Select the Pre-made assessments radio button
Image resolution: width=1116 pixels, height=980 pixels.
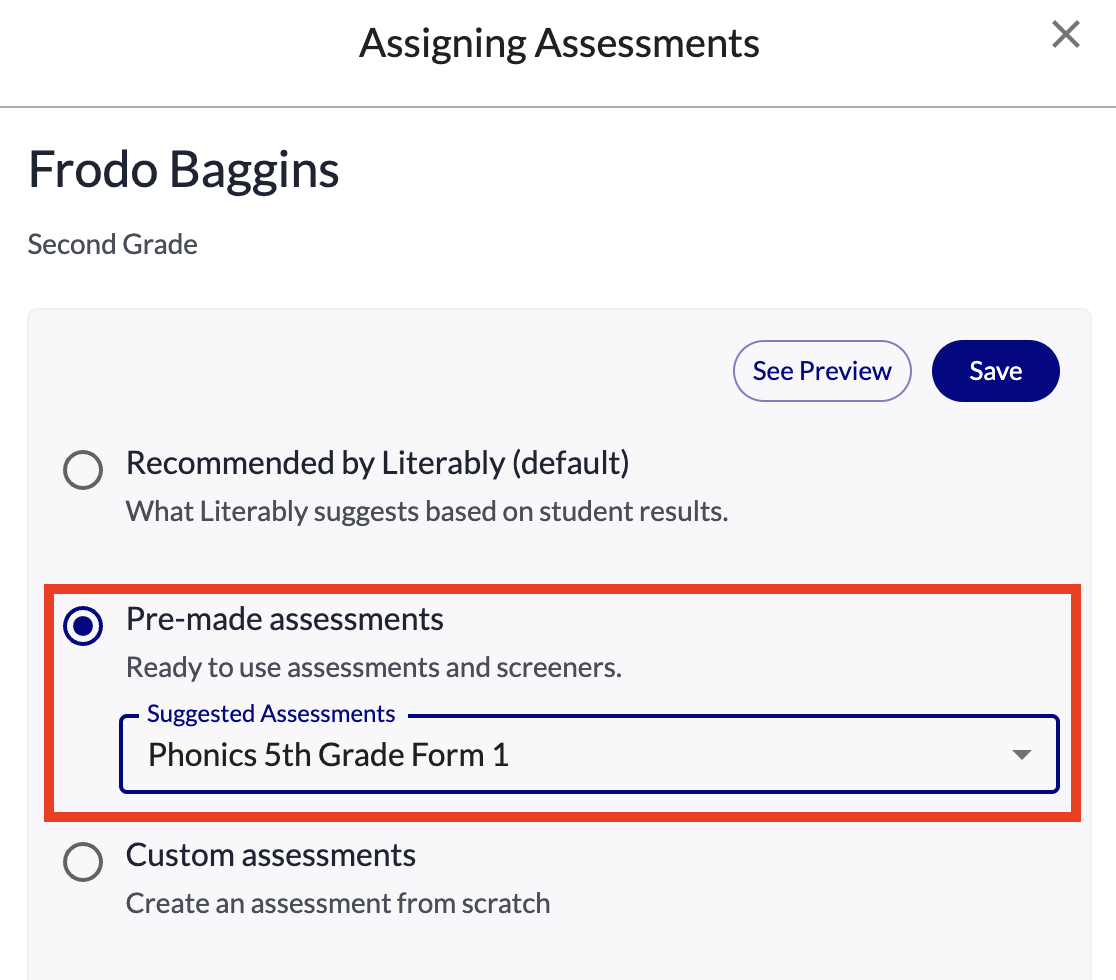(x=83, y=627)
